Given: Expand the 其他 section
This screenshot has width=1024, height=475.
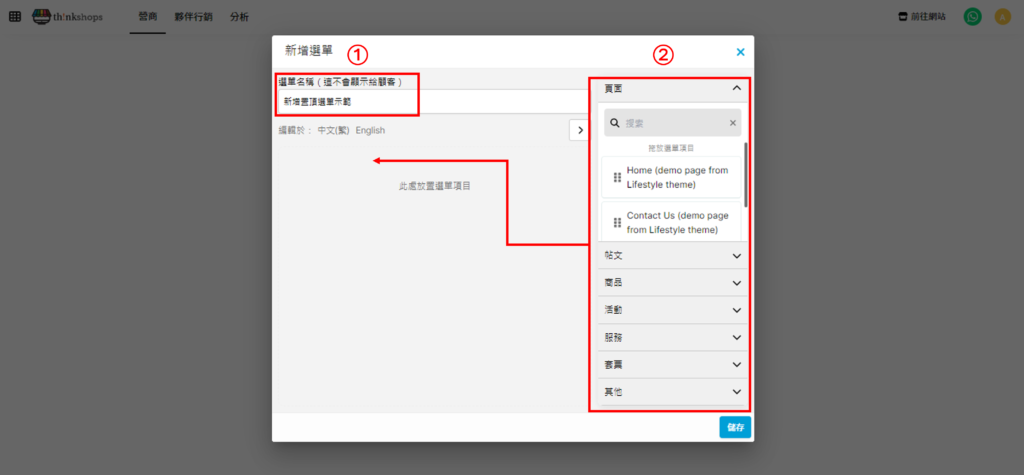Looking at the screenshot, I should coord(737,392).
